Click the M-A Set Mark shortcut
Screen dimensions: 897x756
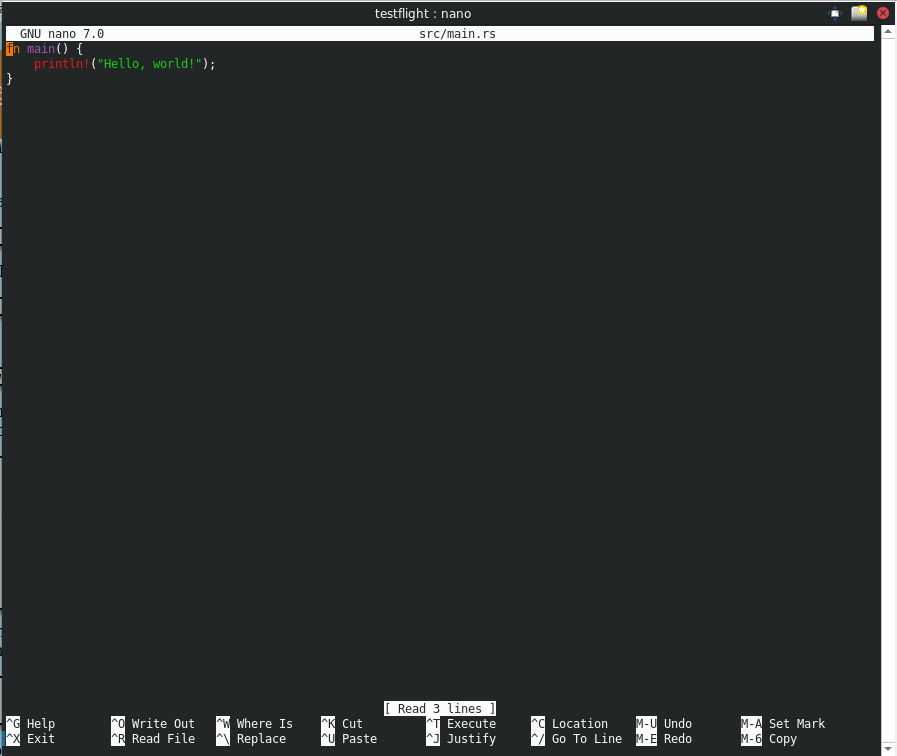pos(783,724)
